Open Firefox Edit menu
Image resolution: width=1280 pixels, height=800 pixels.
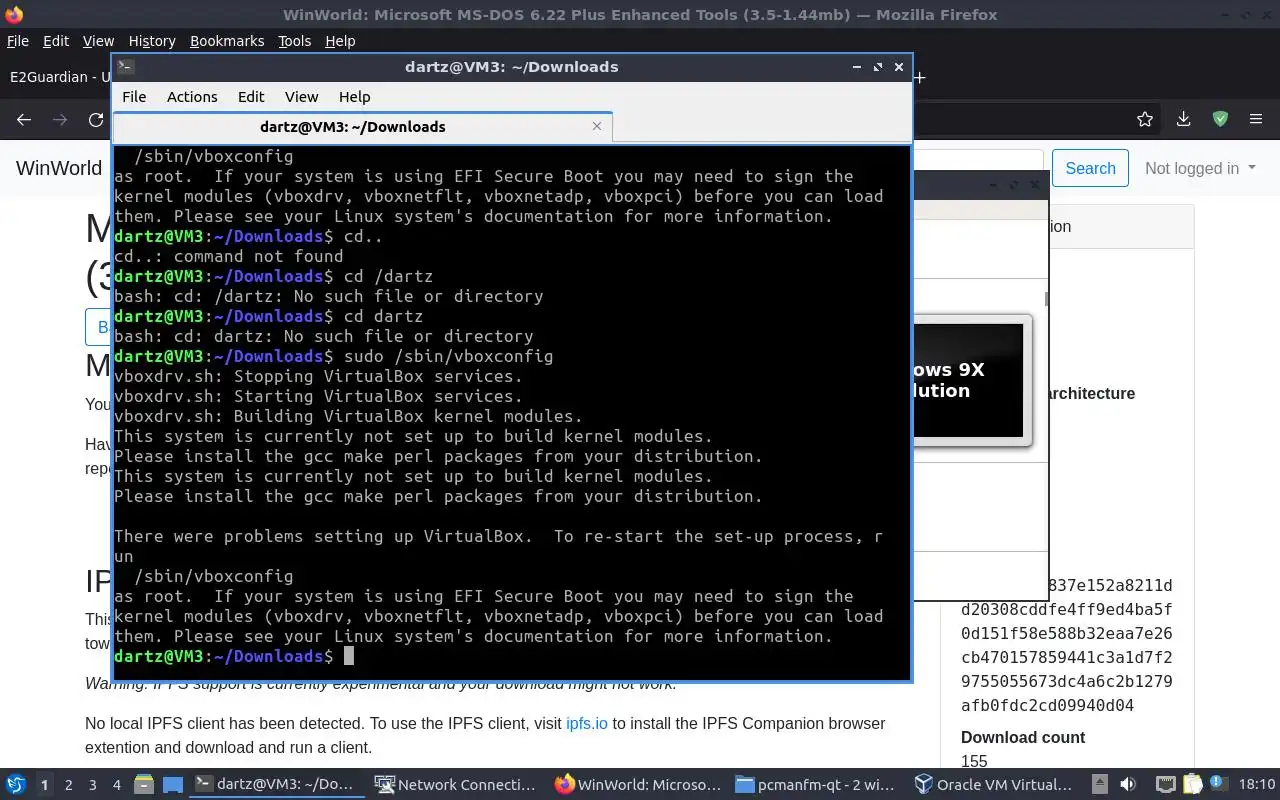coord(56,41)
